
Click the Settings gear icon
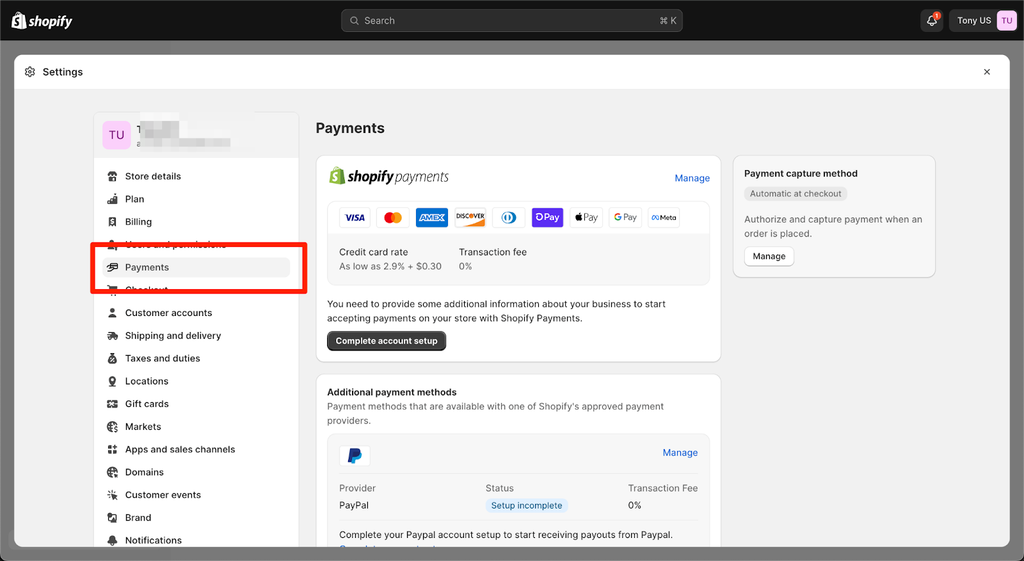click(x=30, y=72)
